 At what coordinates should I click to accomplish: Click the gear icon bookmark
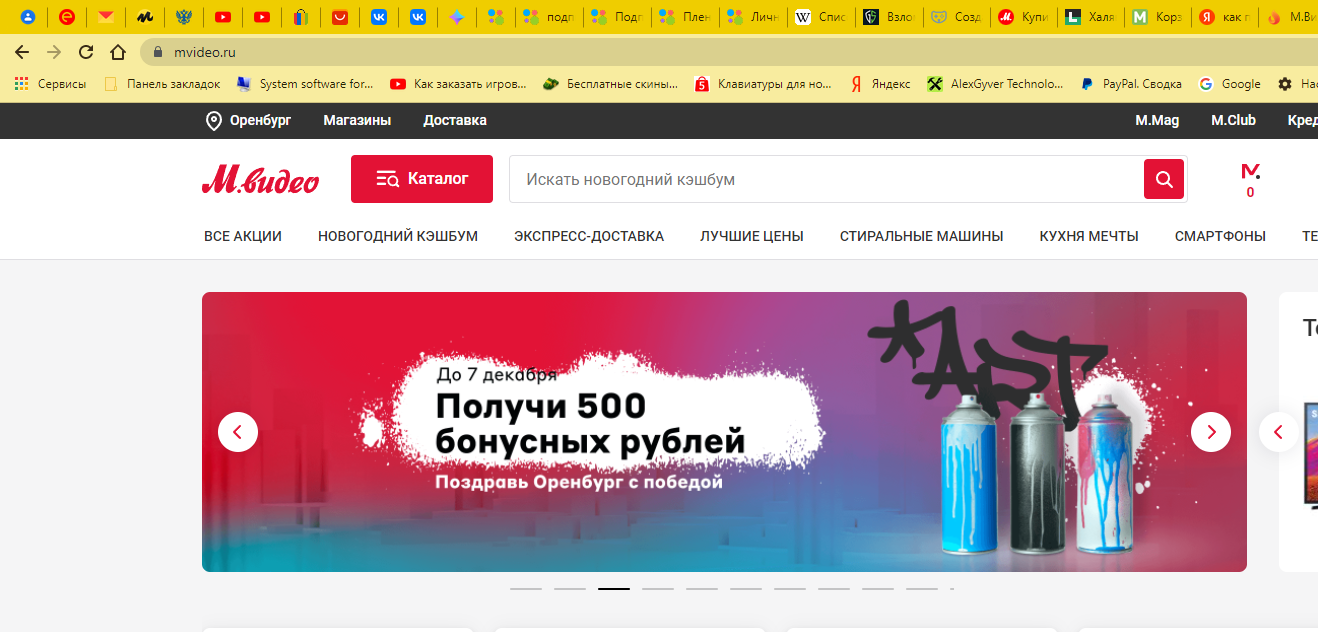[1285, 84]
